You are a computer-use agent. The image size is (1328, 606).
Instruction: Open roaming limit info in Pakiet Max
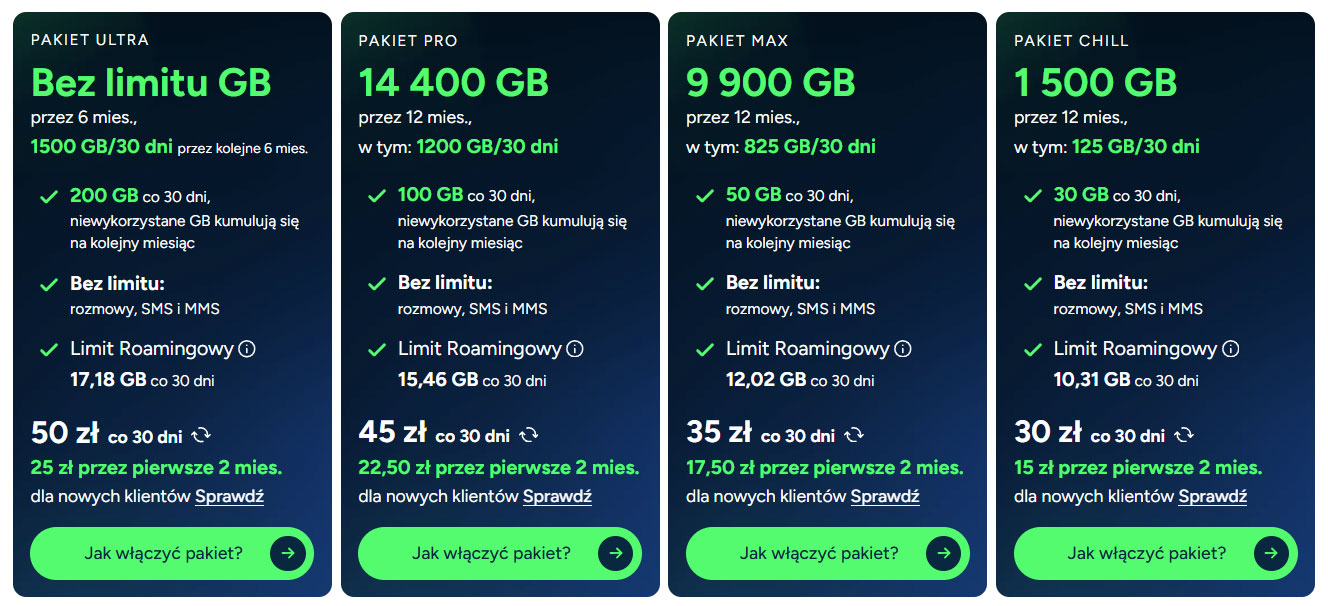(903, 349)
